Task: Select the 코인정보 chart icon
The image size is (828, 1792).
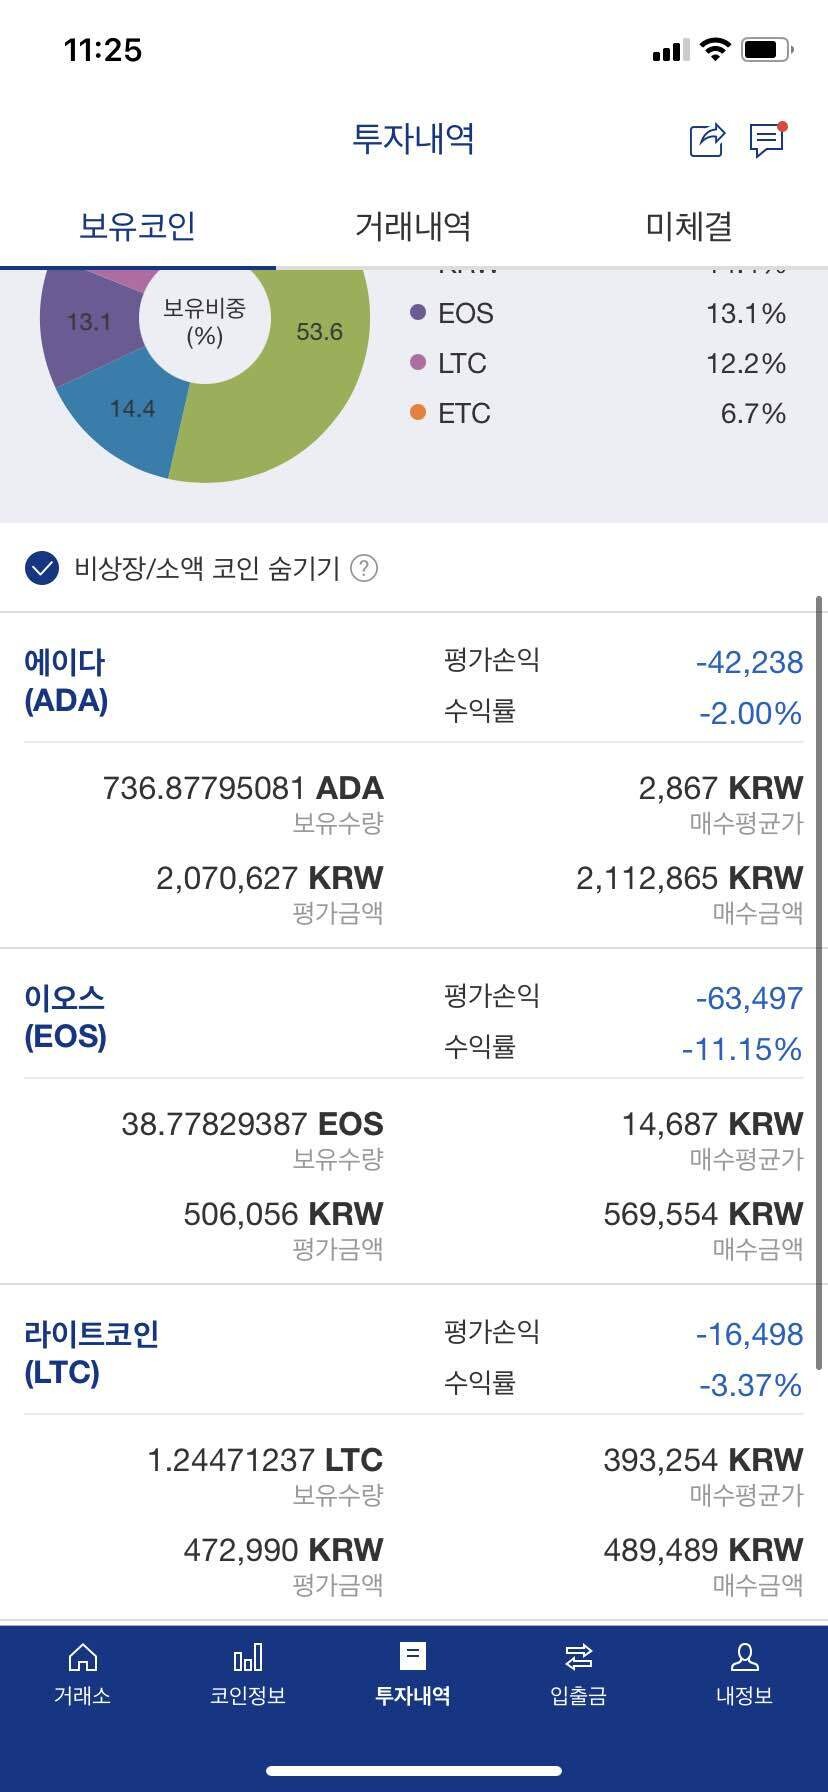Action: tap(247, 1675)
